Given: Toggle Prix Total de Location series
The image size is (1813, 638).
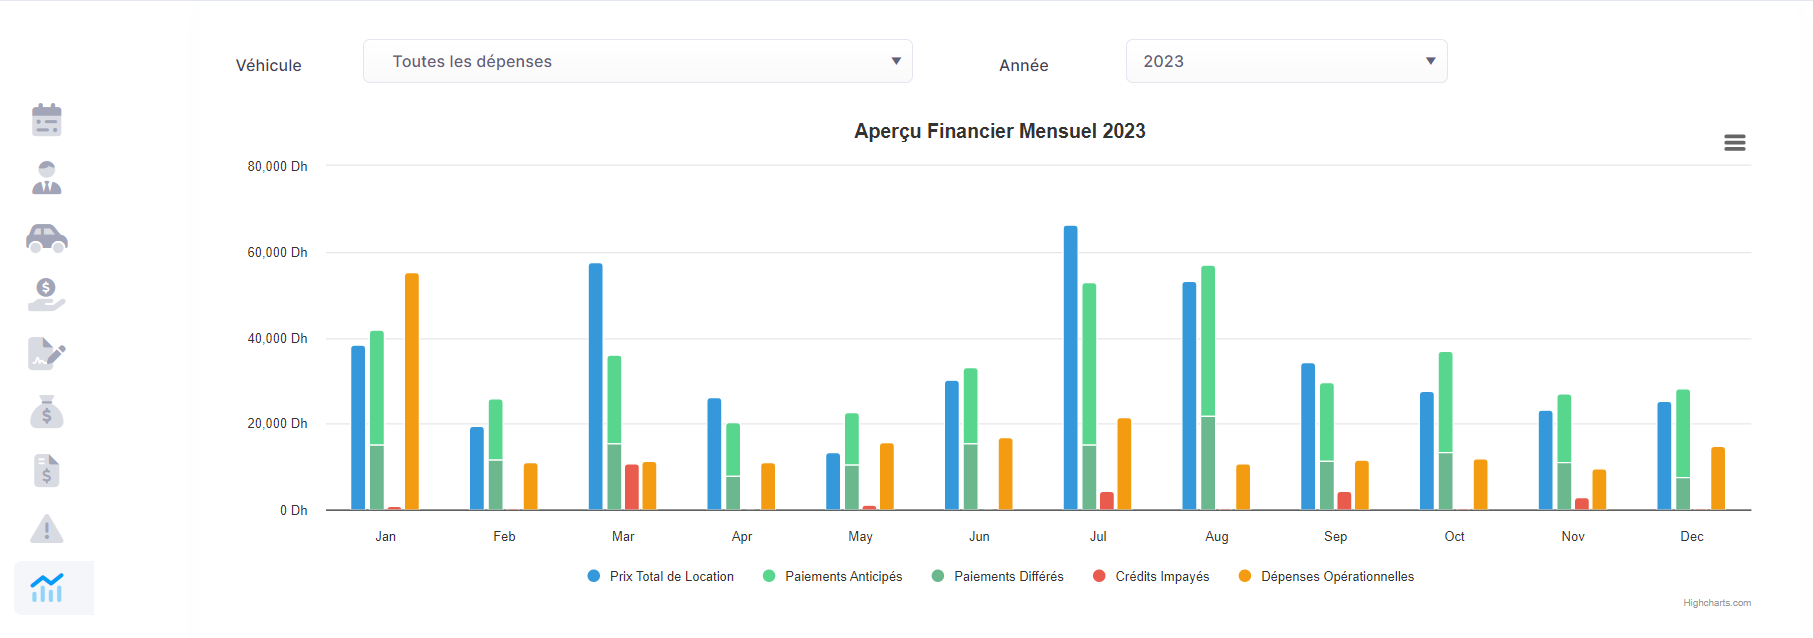Looking at the screenshot, I should point(671,577).
